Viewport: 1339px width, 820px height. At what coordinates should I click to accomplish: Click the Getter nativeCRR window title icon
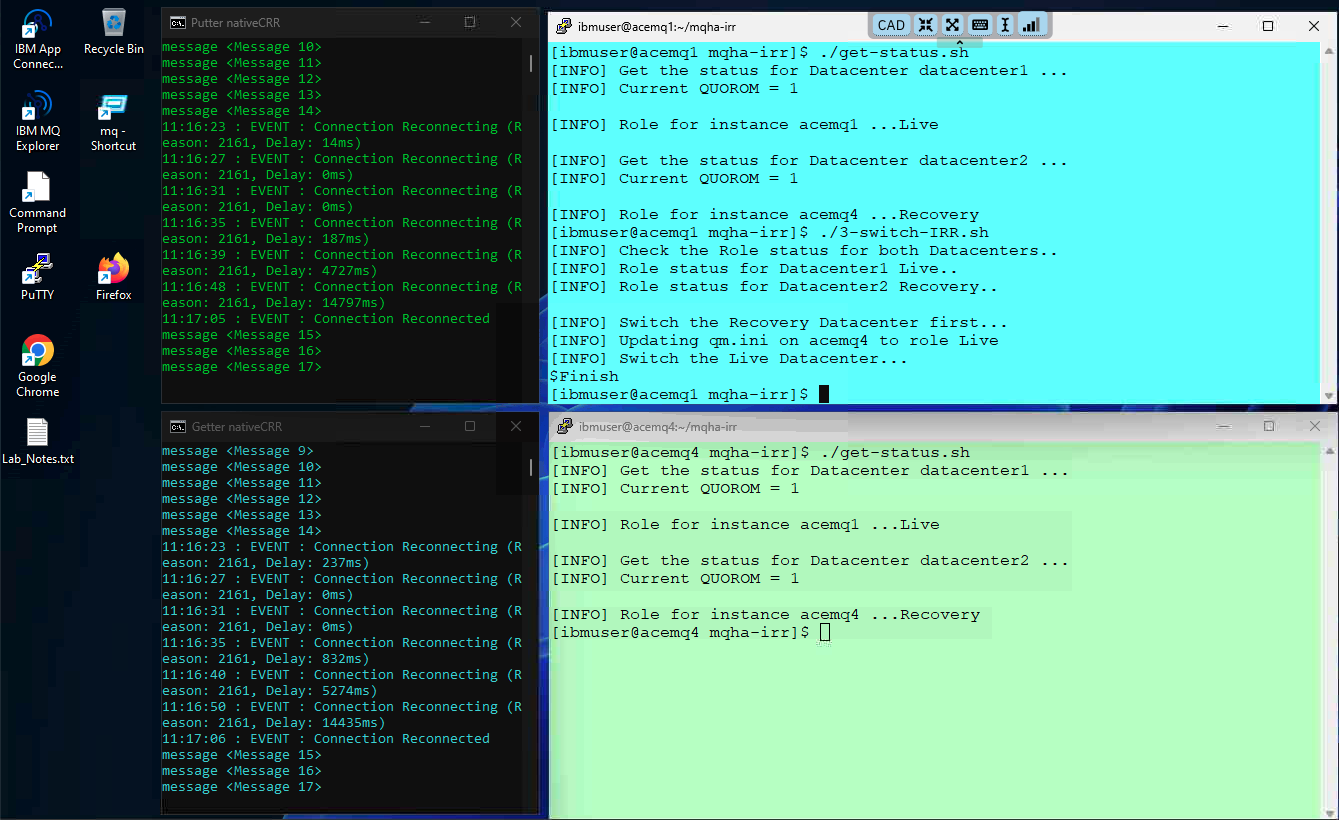pyautogui.click(x=177, y=426)
